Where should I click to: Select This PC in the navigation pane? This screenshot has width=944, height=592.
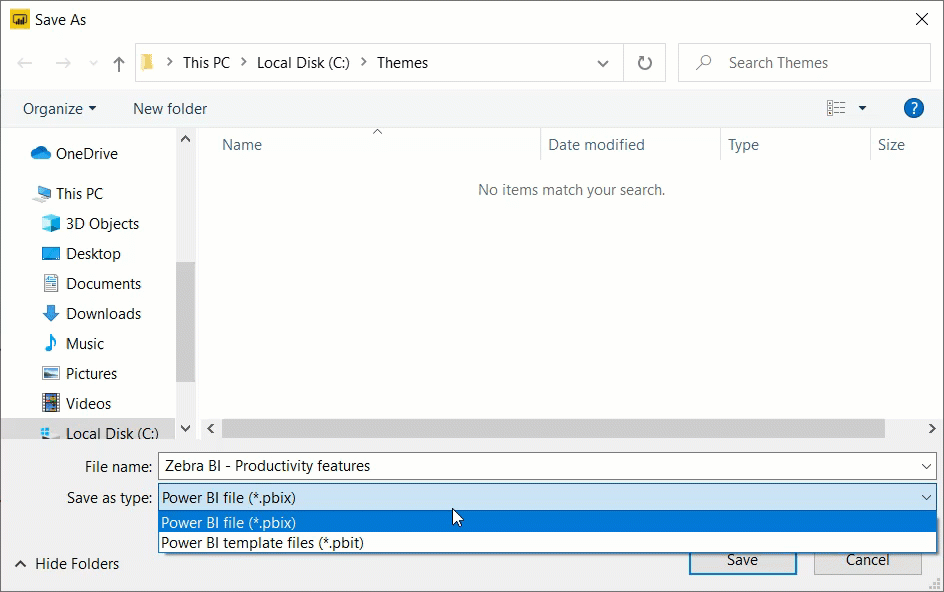[x=69, y=193]
